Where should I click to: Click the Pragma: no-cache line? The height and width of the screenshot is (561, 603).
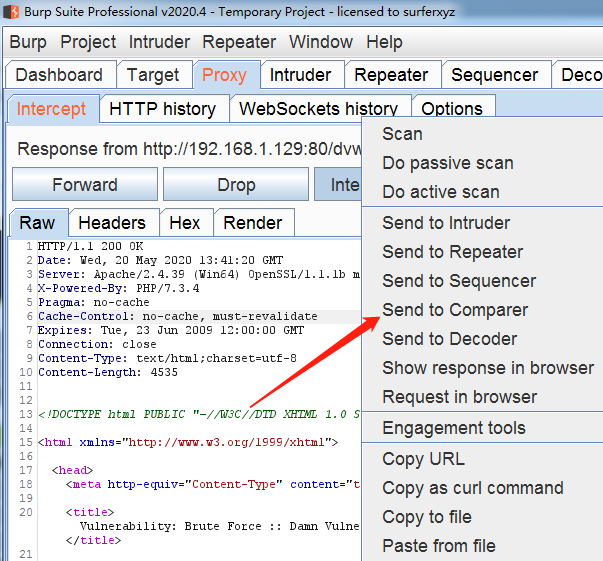(93, 302)
